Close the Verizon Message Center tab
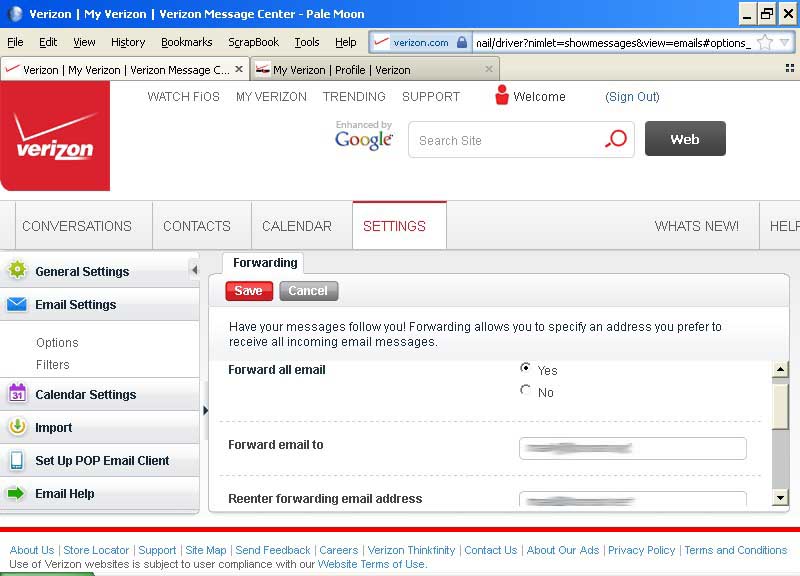Screen dimensions: 800x576 pyautogui.click(x=239, y=69)
